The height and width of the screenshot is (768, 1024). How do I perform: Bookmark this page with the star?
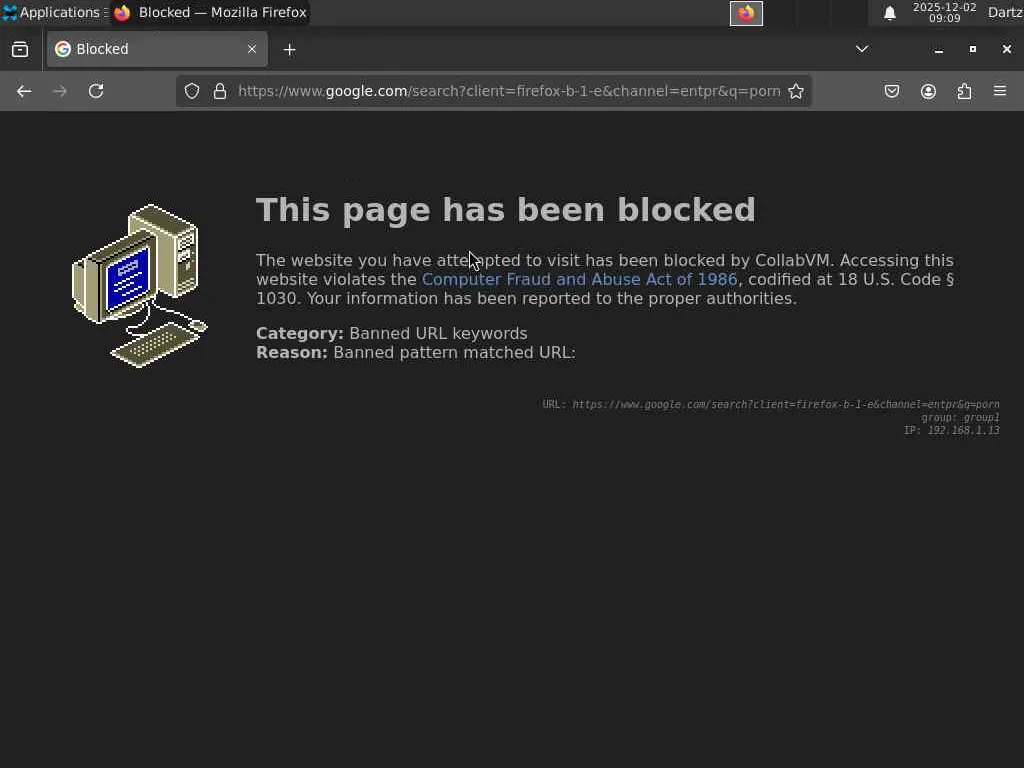tap(795, 91)
